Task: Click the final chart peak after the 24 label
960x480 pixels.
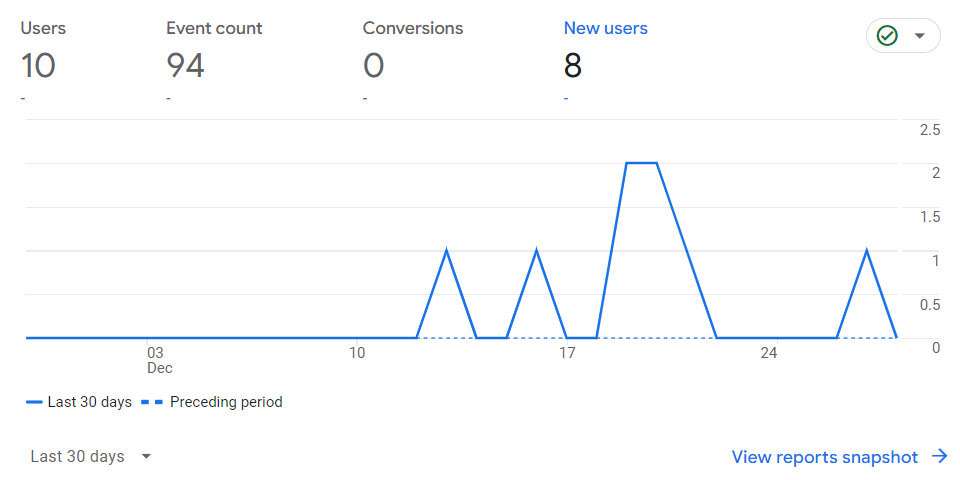Action: 866,250
